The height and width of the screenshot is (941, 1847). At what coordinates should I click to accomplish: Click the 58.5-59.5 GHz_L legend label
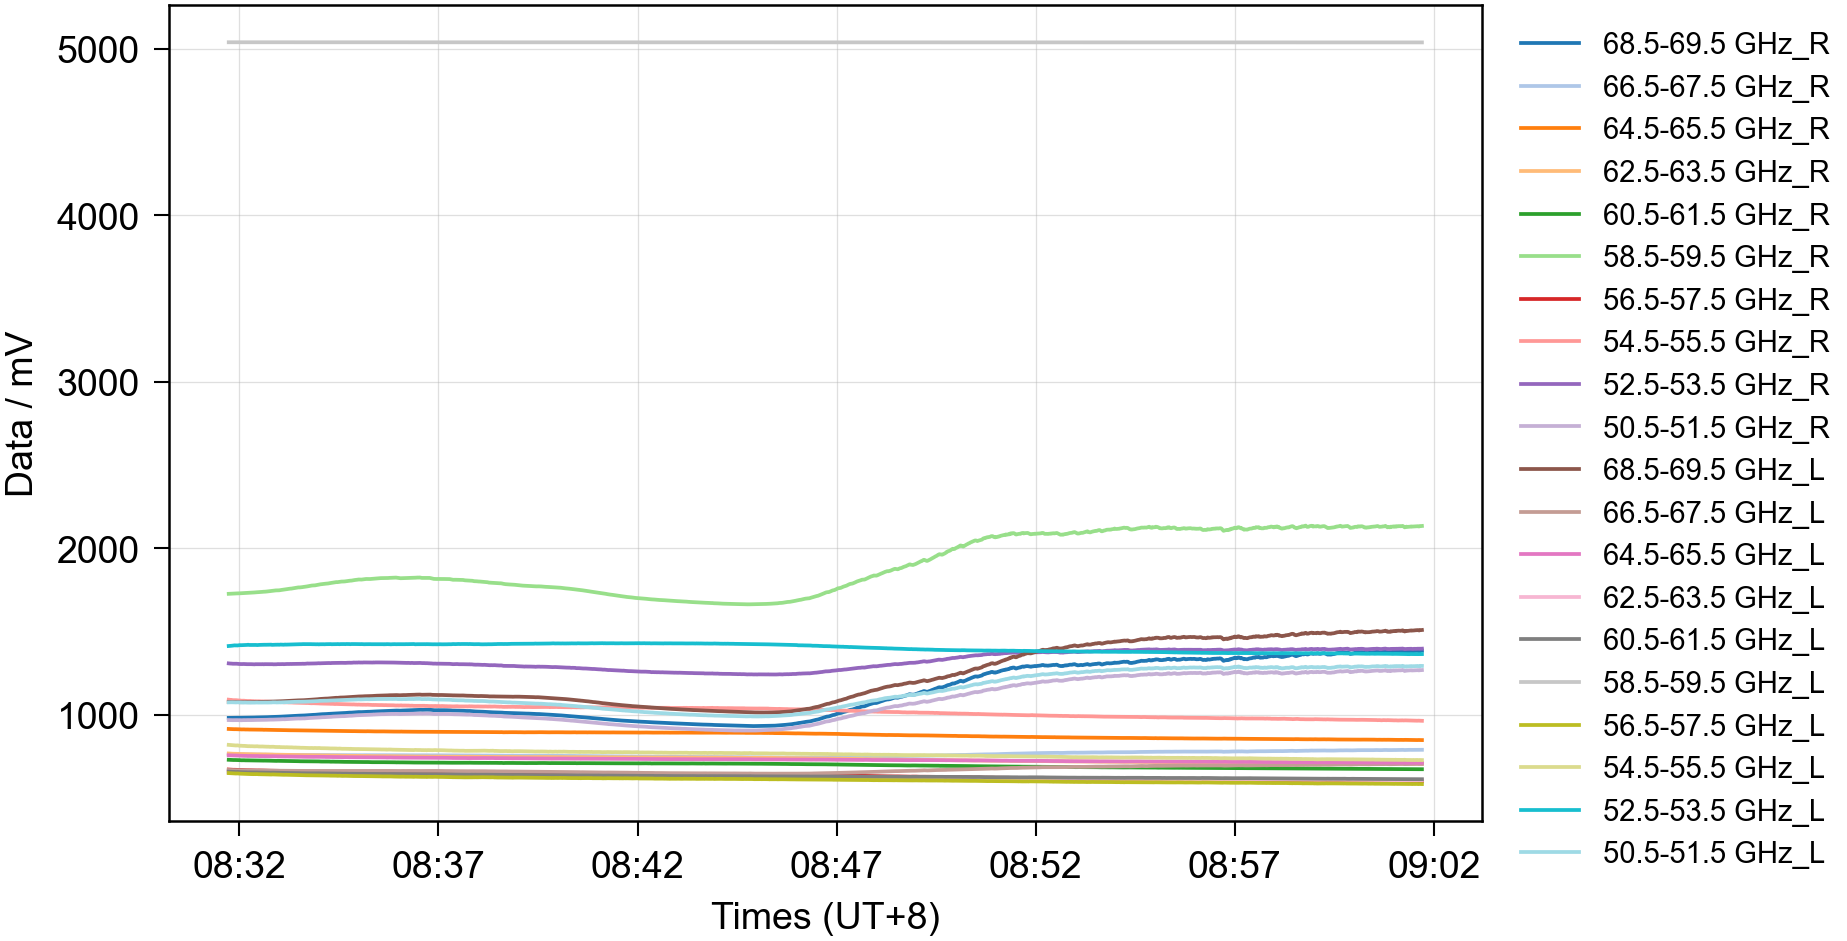[x=1713, y=683]
